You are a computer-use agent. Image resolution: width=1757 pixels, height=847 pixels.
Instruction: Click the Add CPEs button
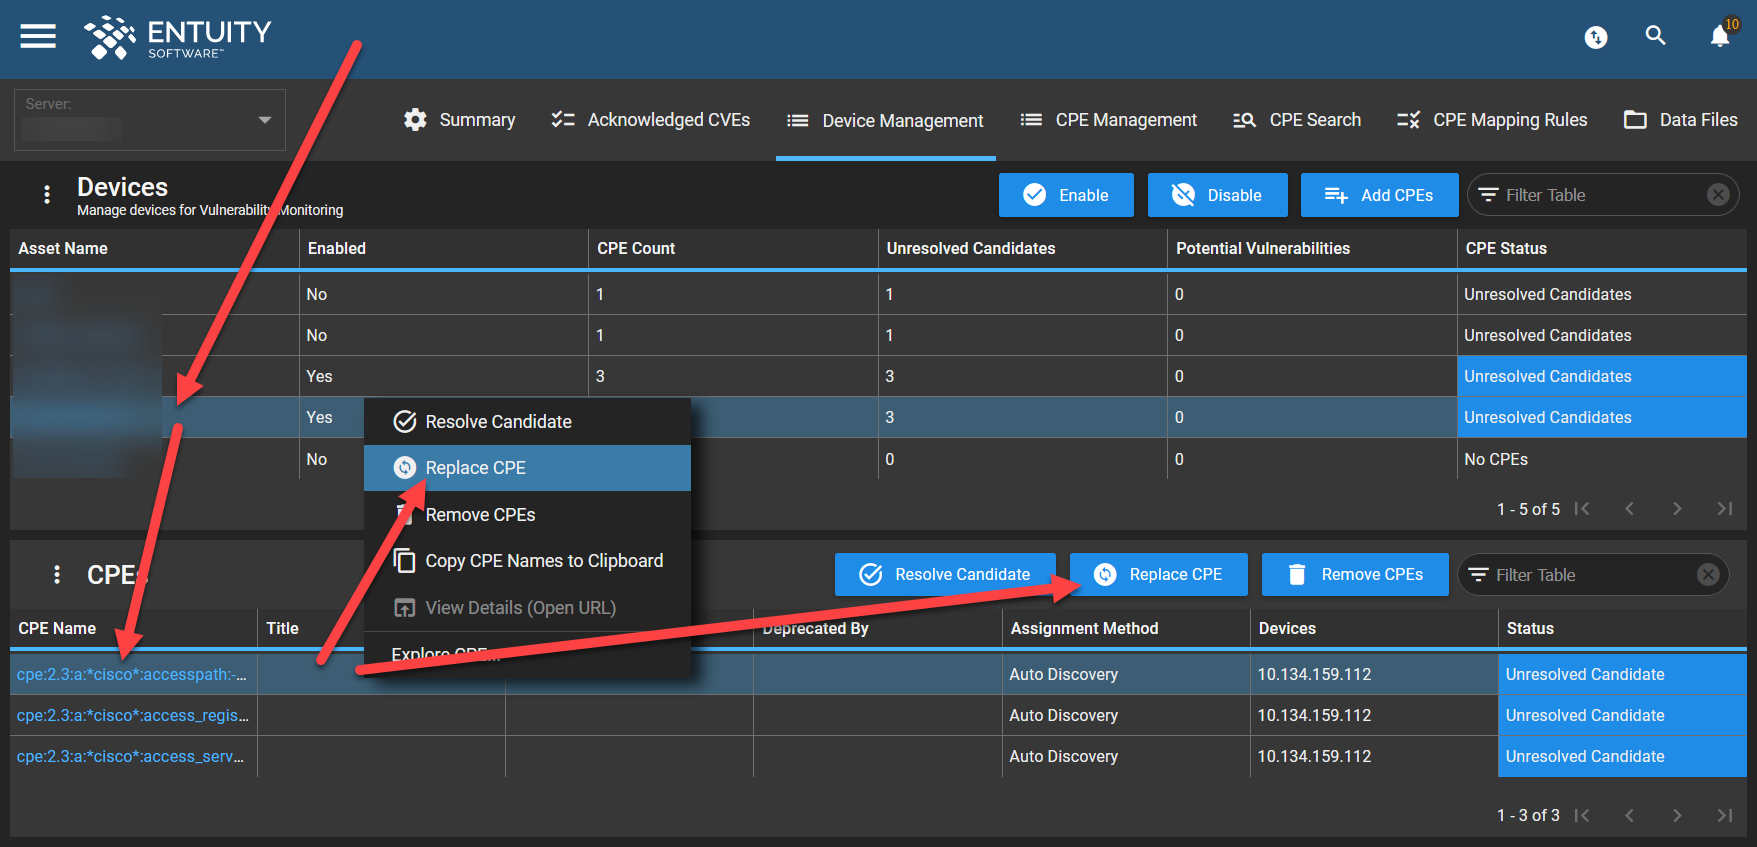pos(1378,195)
